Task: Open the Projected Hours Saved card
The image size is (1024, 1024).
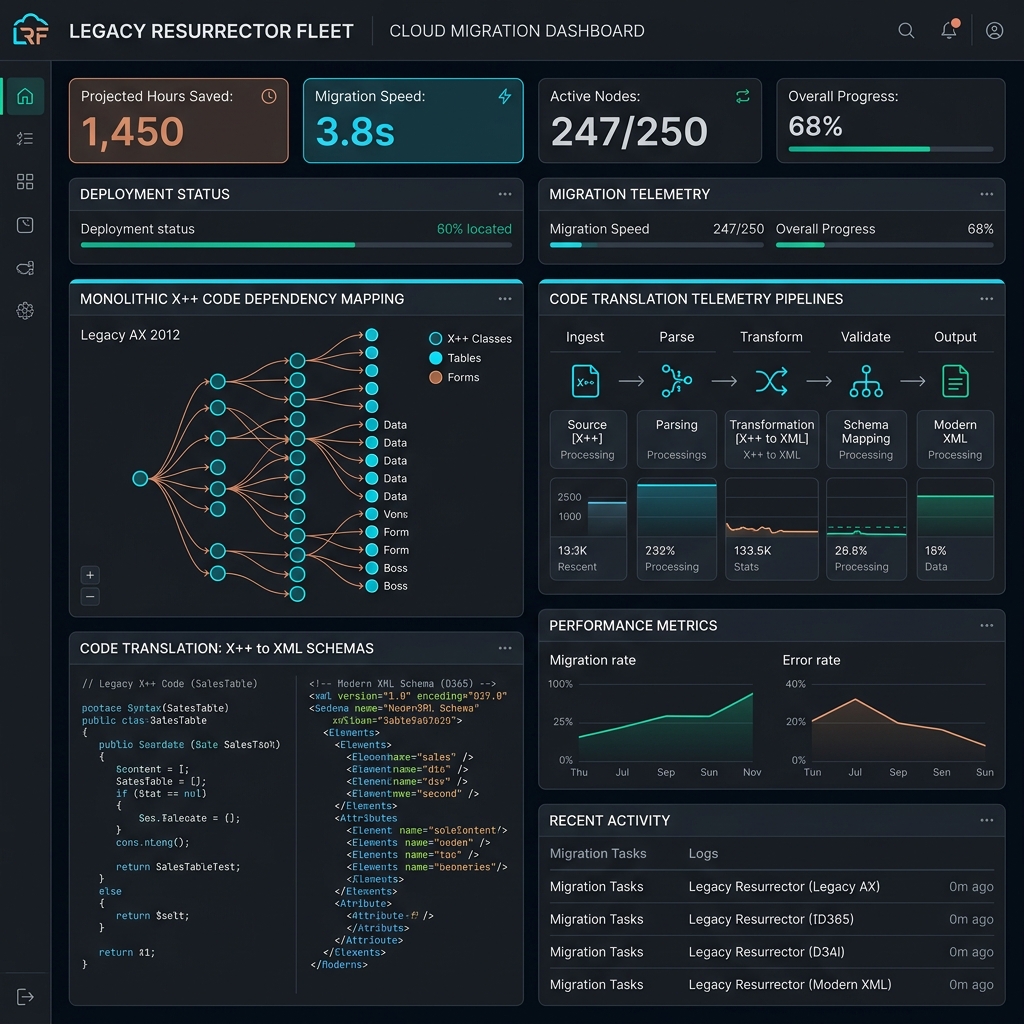Action: pos(178,120)
